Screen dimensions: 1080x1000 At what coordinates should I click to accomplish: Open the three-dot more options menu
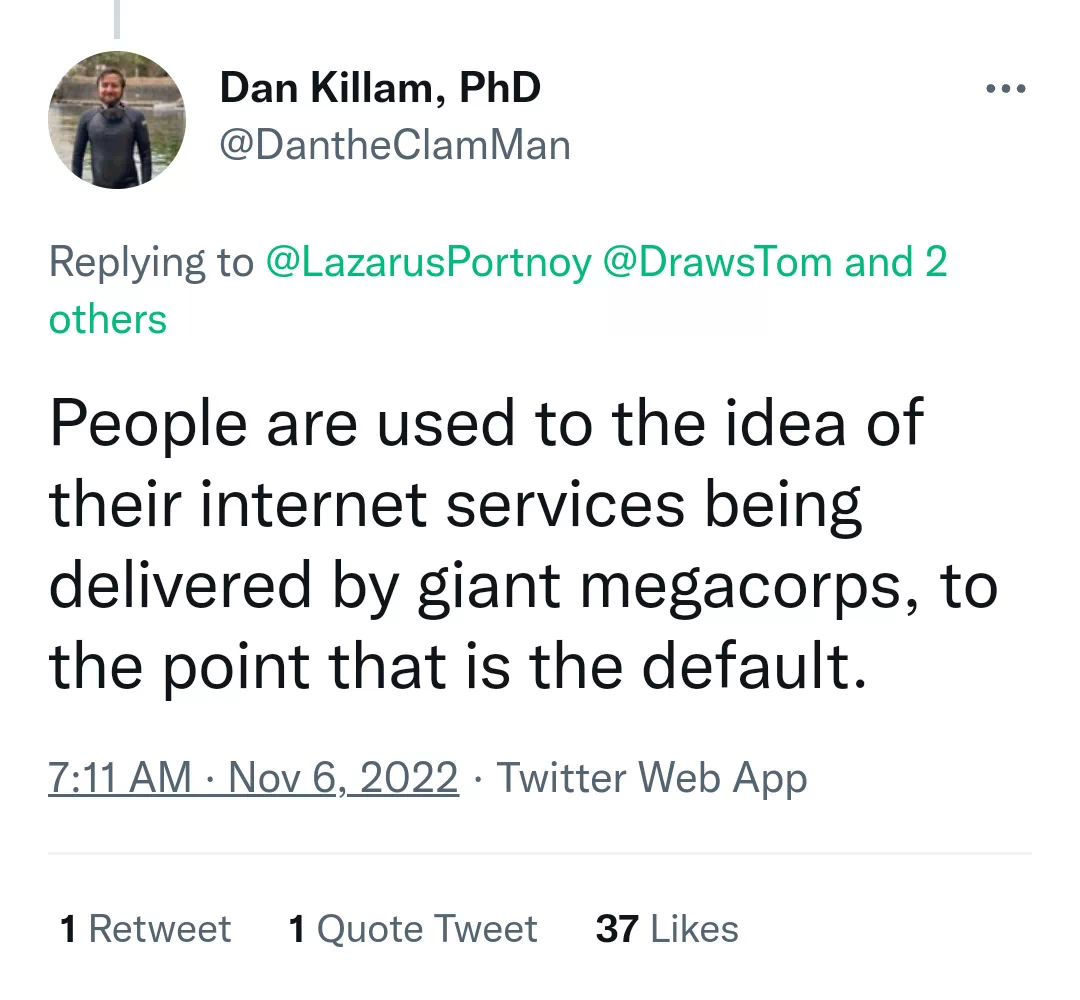click(x=1006, y=89)
